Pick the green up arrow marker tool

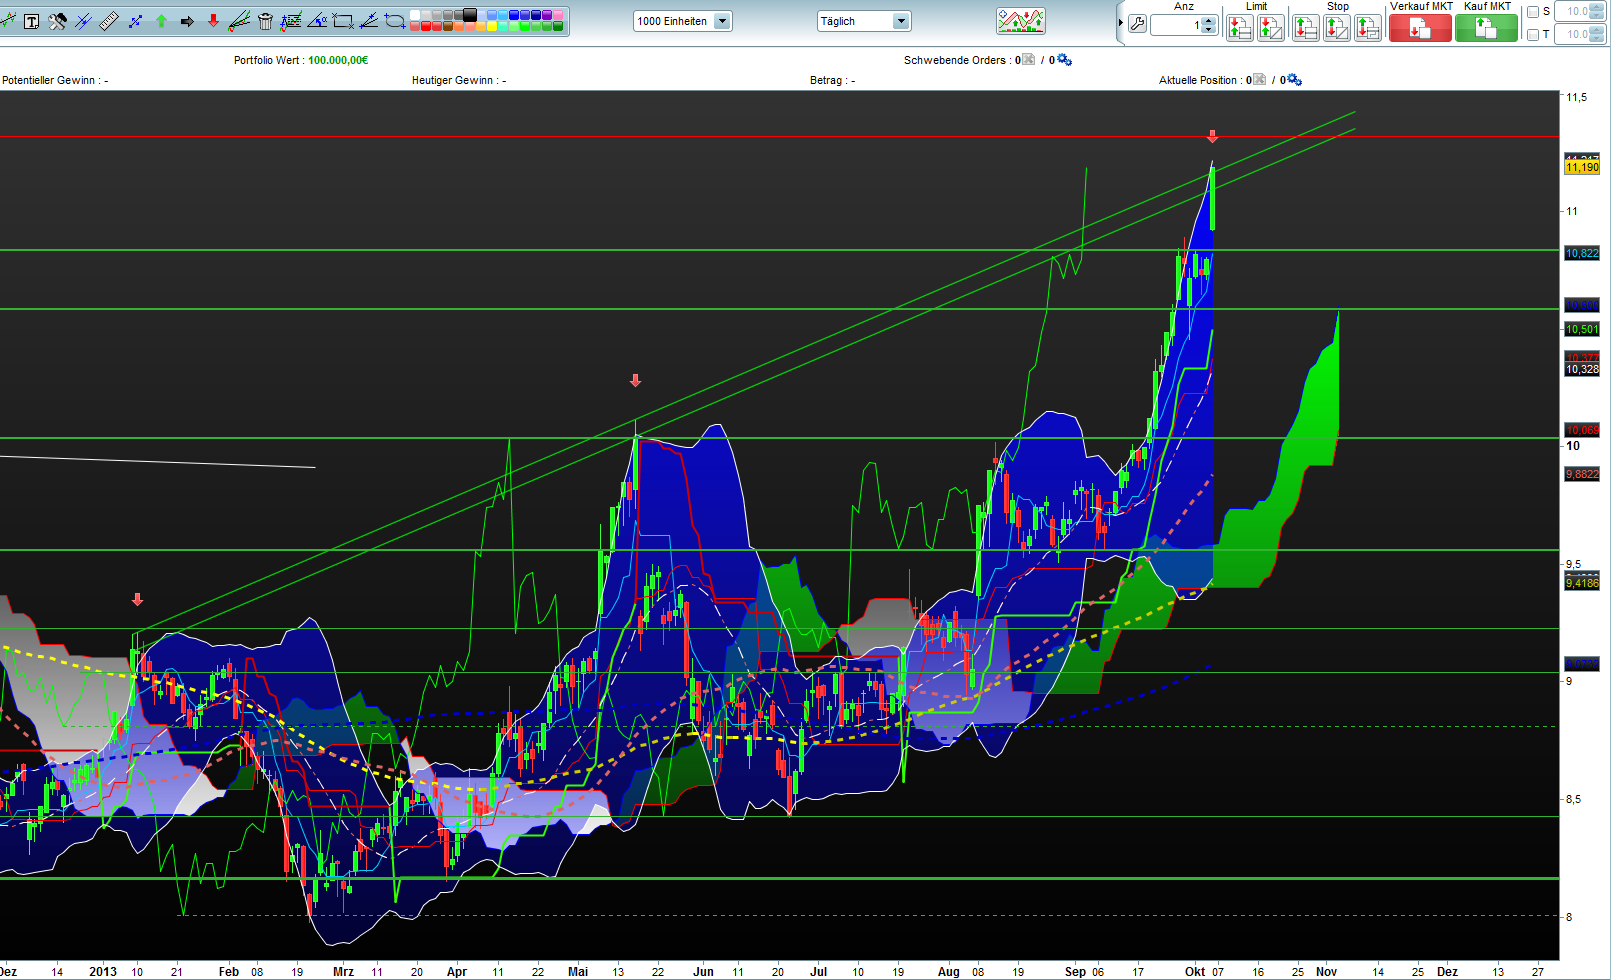pyautogui.click(x=161, y=21)
